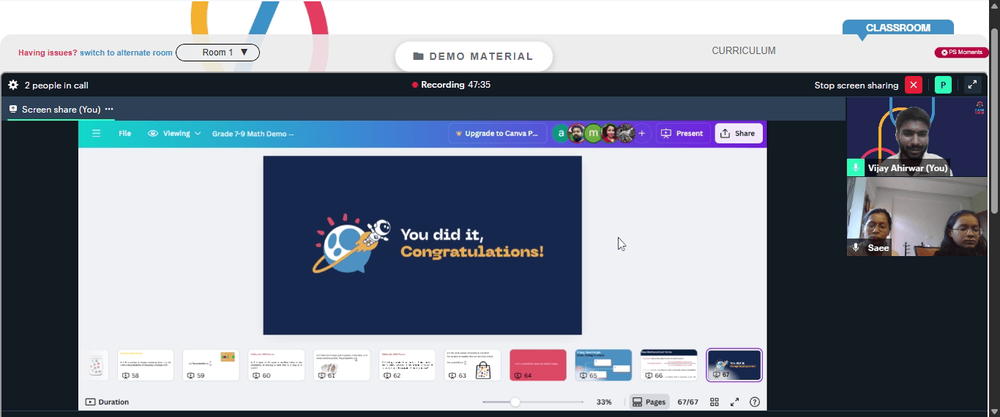Click the 67/67 page counter

click(688, 402)
